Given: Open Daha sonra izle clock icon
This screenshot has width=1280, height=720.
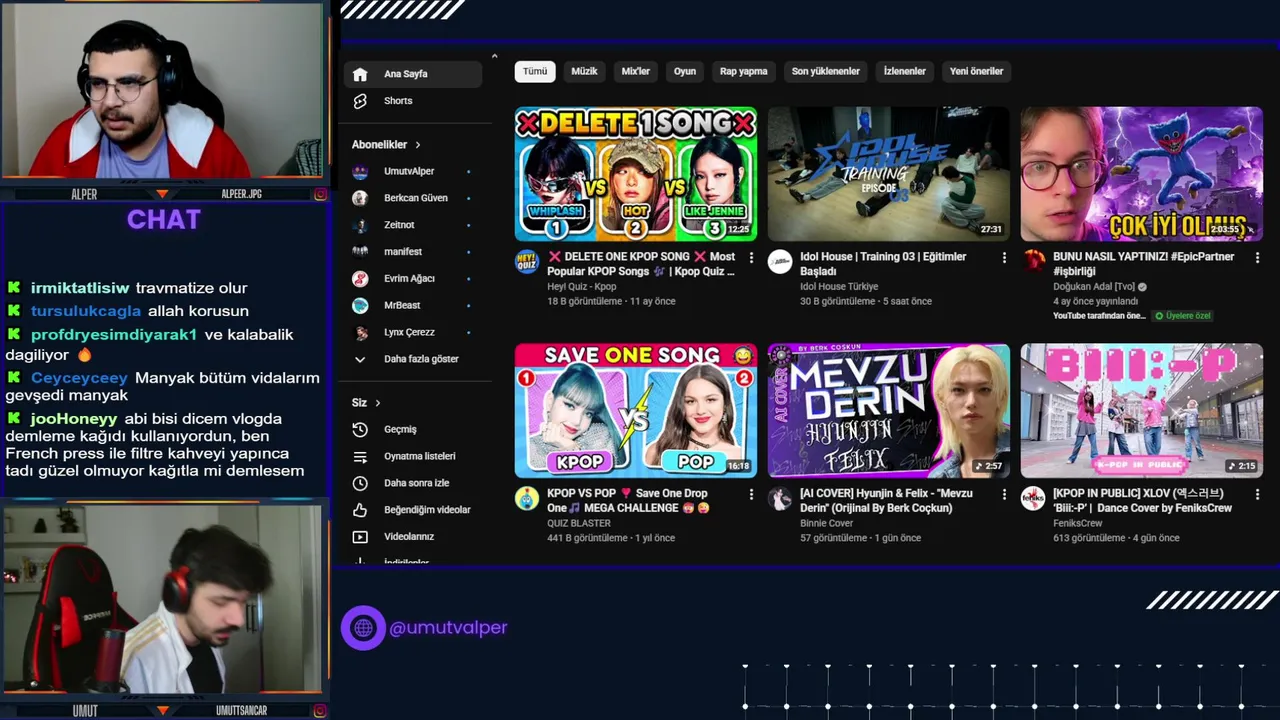Looking at the screenshot, I should [x=360, y=483].
